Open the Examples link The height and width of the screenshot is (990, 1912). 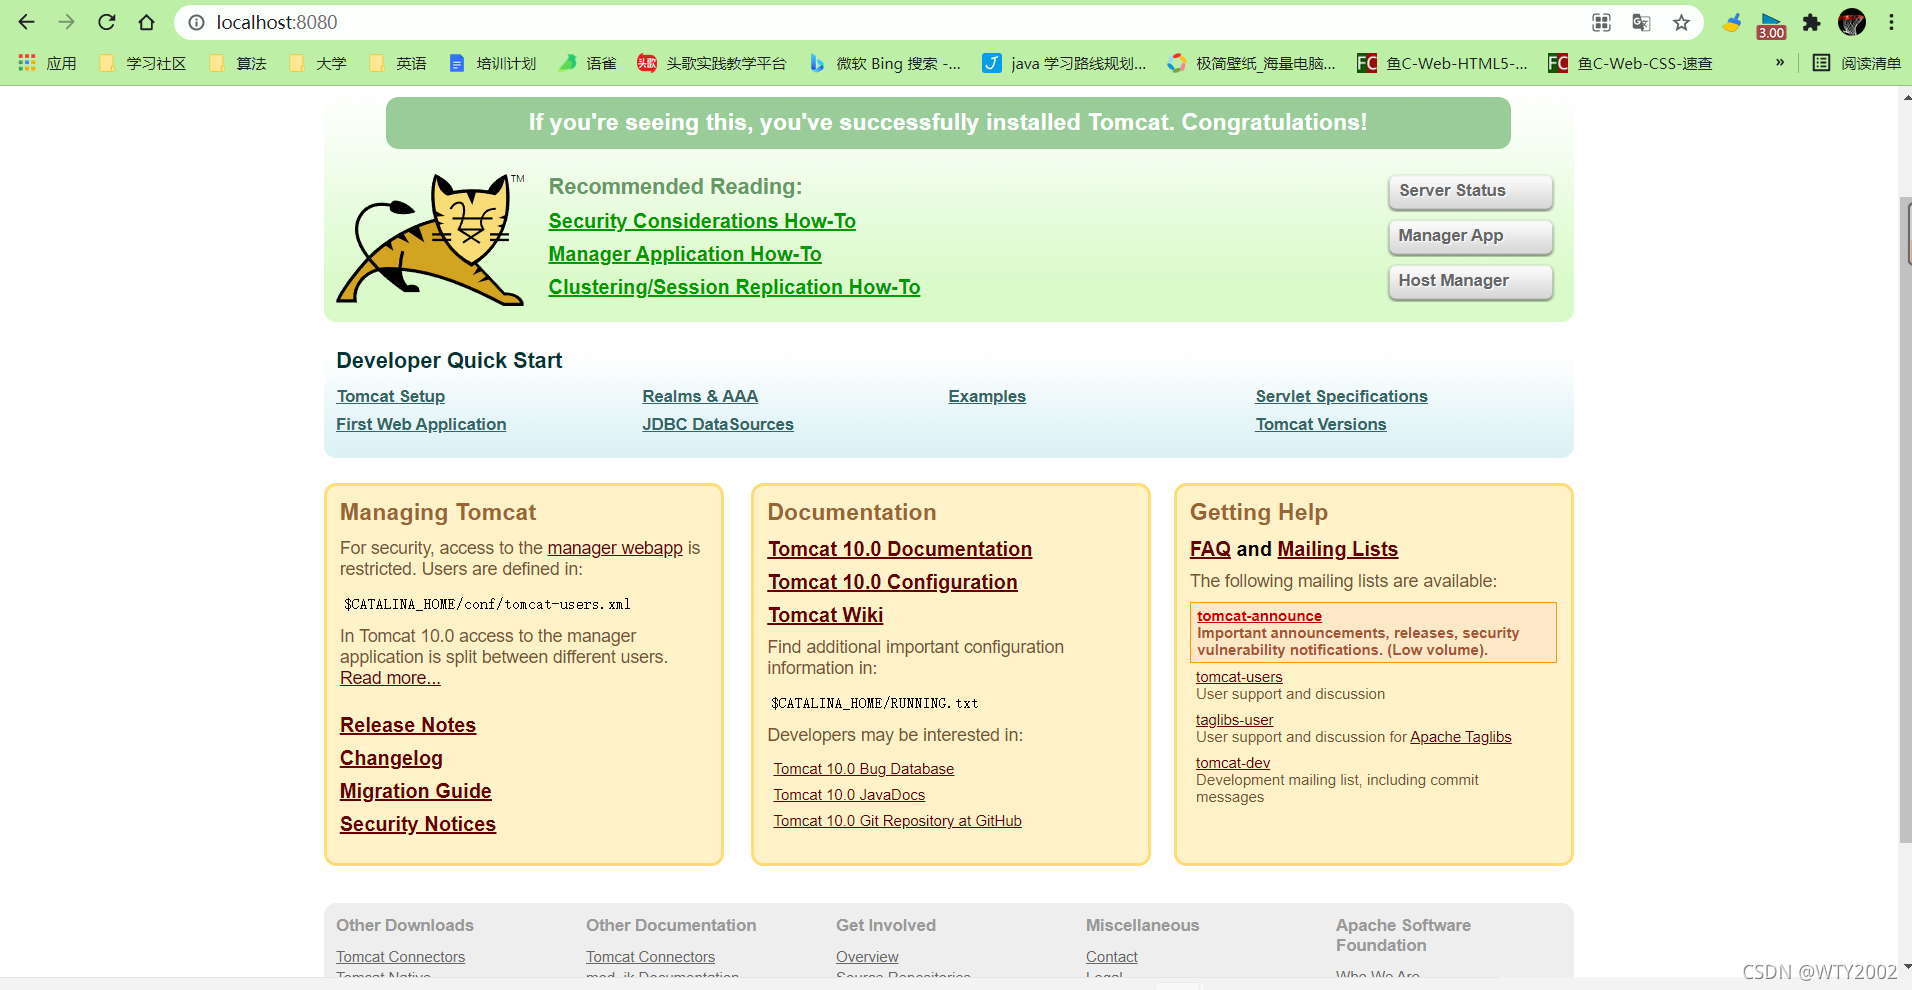987,396
